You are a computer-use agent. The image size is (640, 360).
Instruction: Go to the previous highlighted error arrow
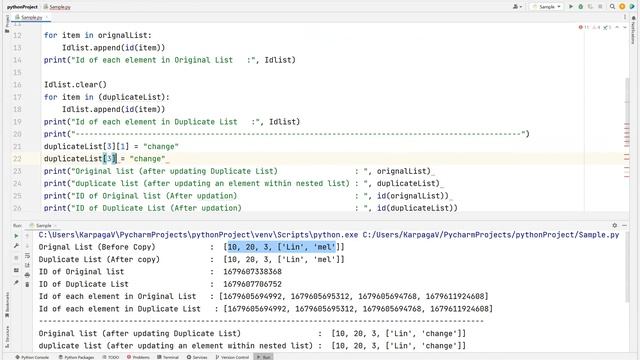[x=617, y=27]
